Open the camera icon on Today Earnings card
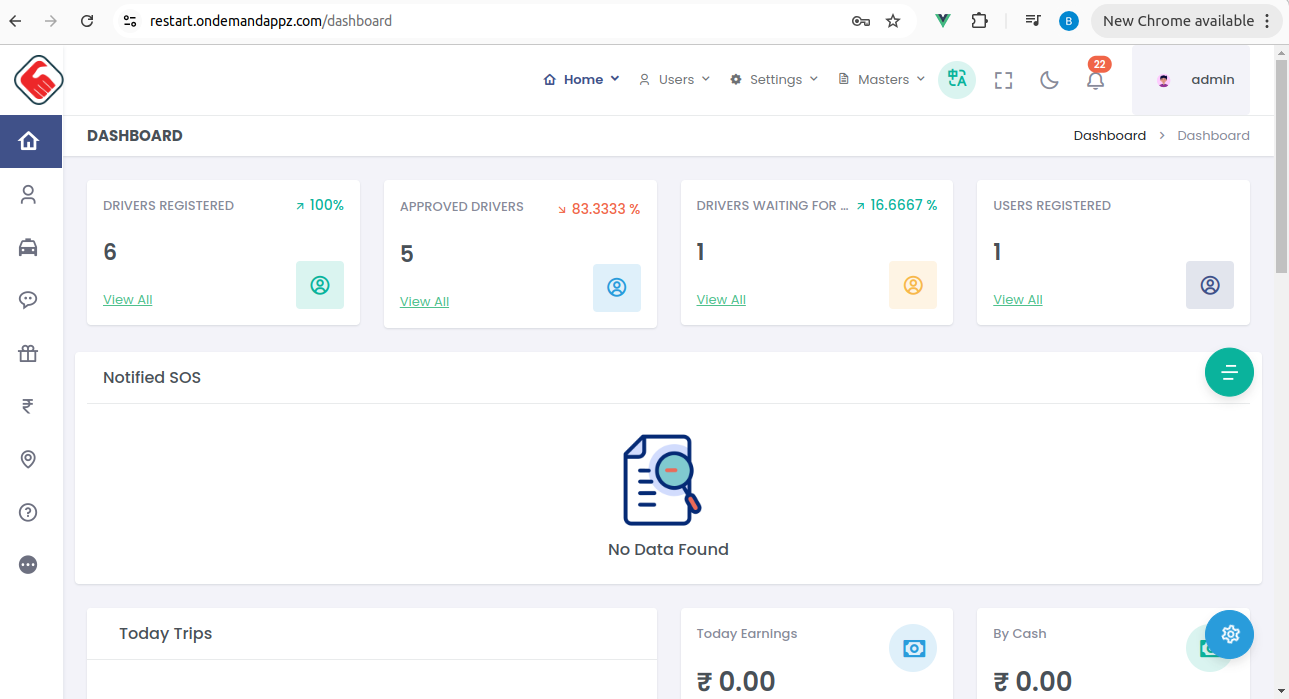The width and height of the screenshot is (1289, 699). pyautogui.click(x=912, y=648)
